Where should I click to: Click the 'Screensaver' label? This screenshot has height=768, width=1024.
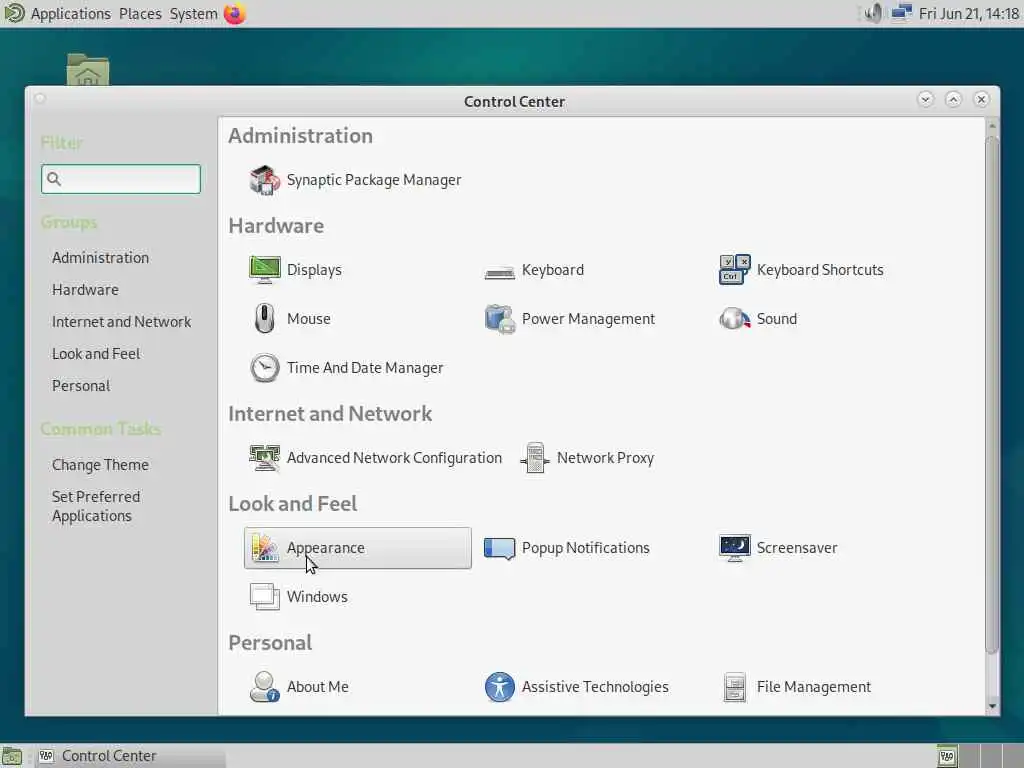click(797, 549)
